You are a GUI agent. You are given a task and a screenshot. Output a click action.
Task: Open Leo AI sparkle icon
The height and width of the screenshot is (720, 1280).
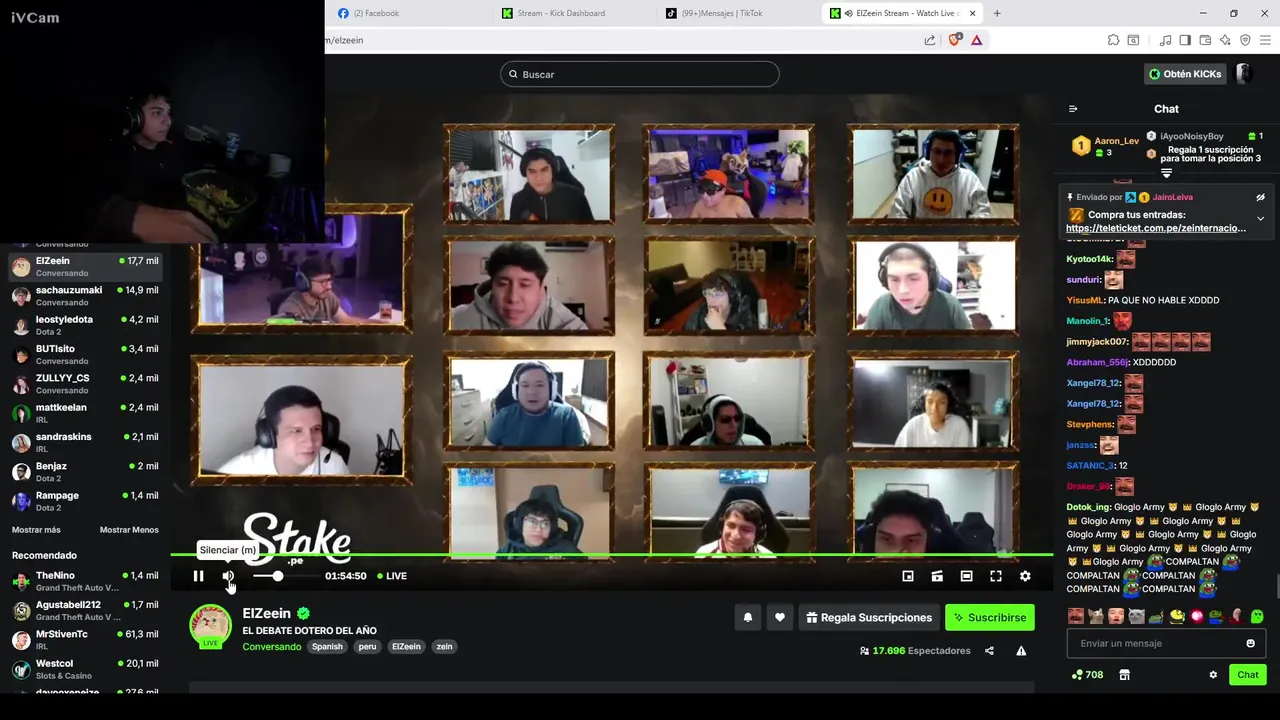click(x=1225, y=40)
